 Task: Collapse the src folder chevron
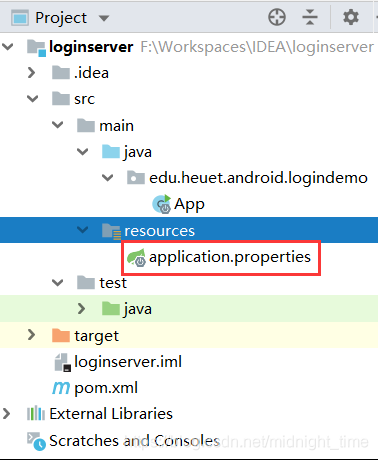[32, 99]
